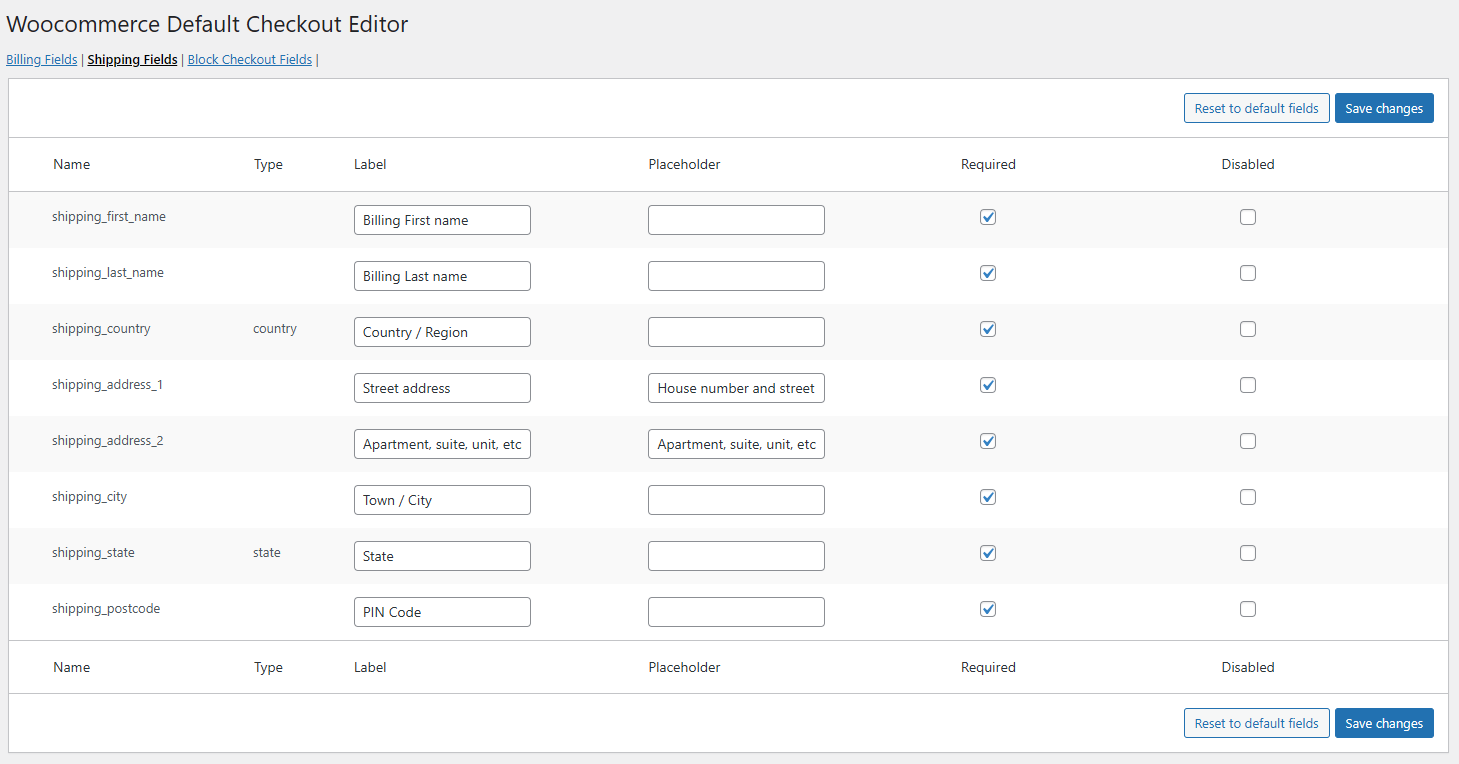
Task: Click bottom Reset to default fields button
Action: pyautogui.click(x=1256, y=723)
